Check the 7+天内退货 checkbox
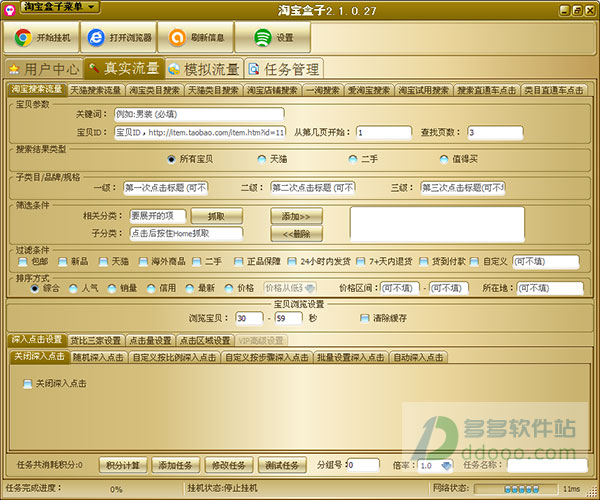 coord(360,262)
